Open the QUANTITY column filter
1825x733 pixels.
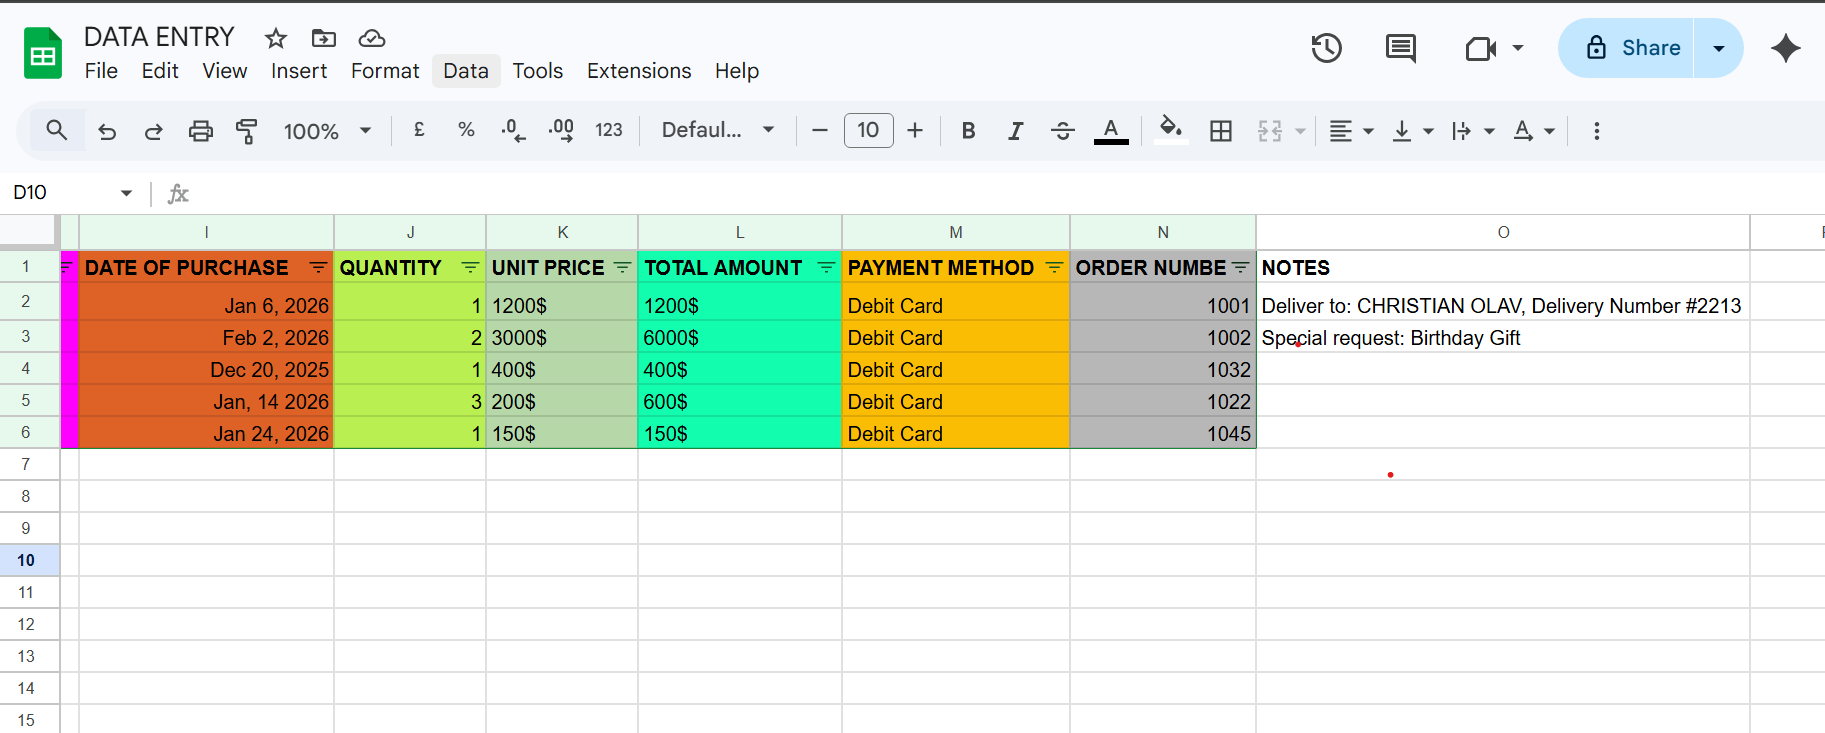click(470, 267)
